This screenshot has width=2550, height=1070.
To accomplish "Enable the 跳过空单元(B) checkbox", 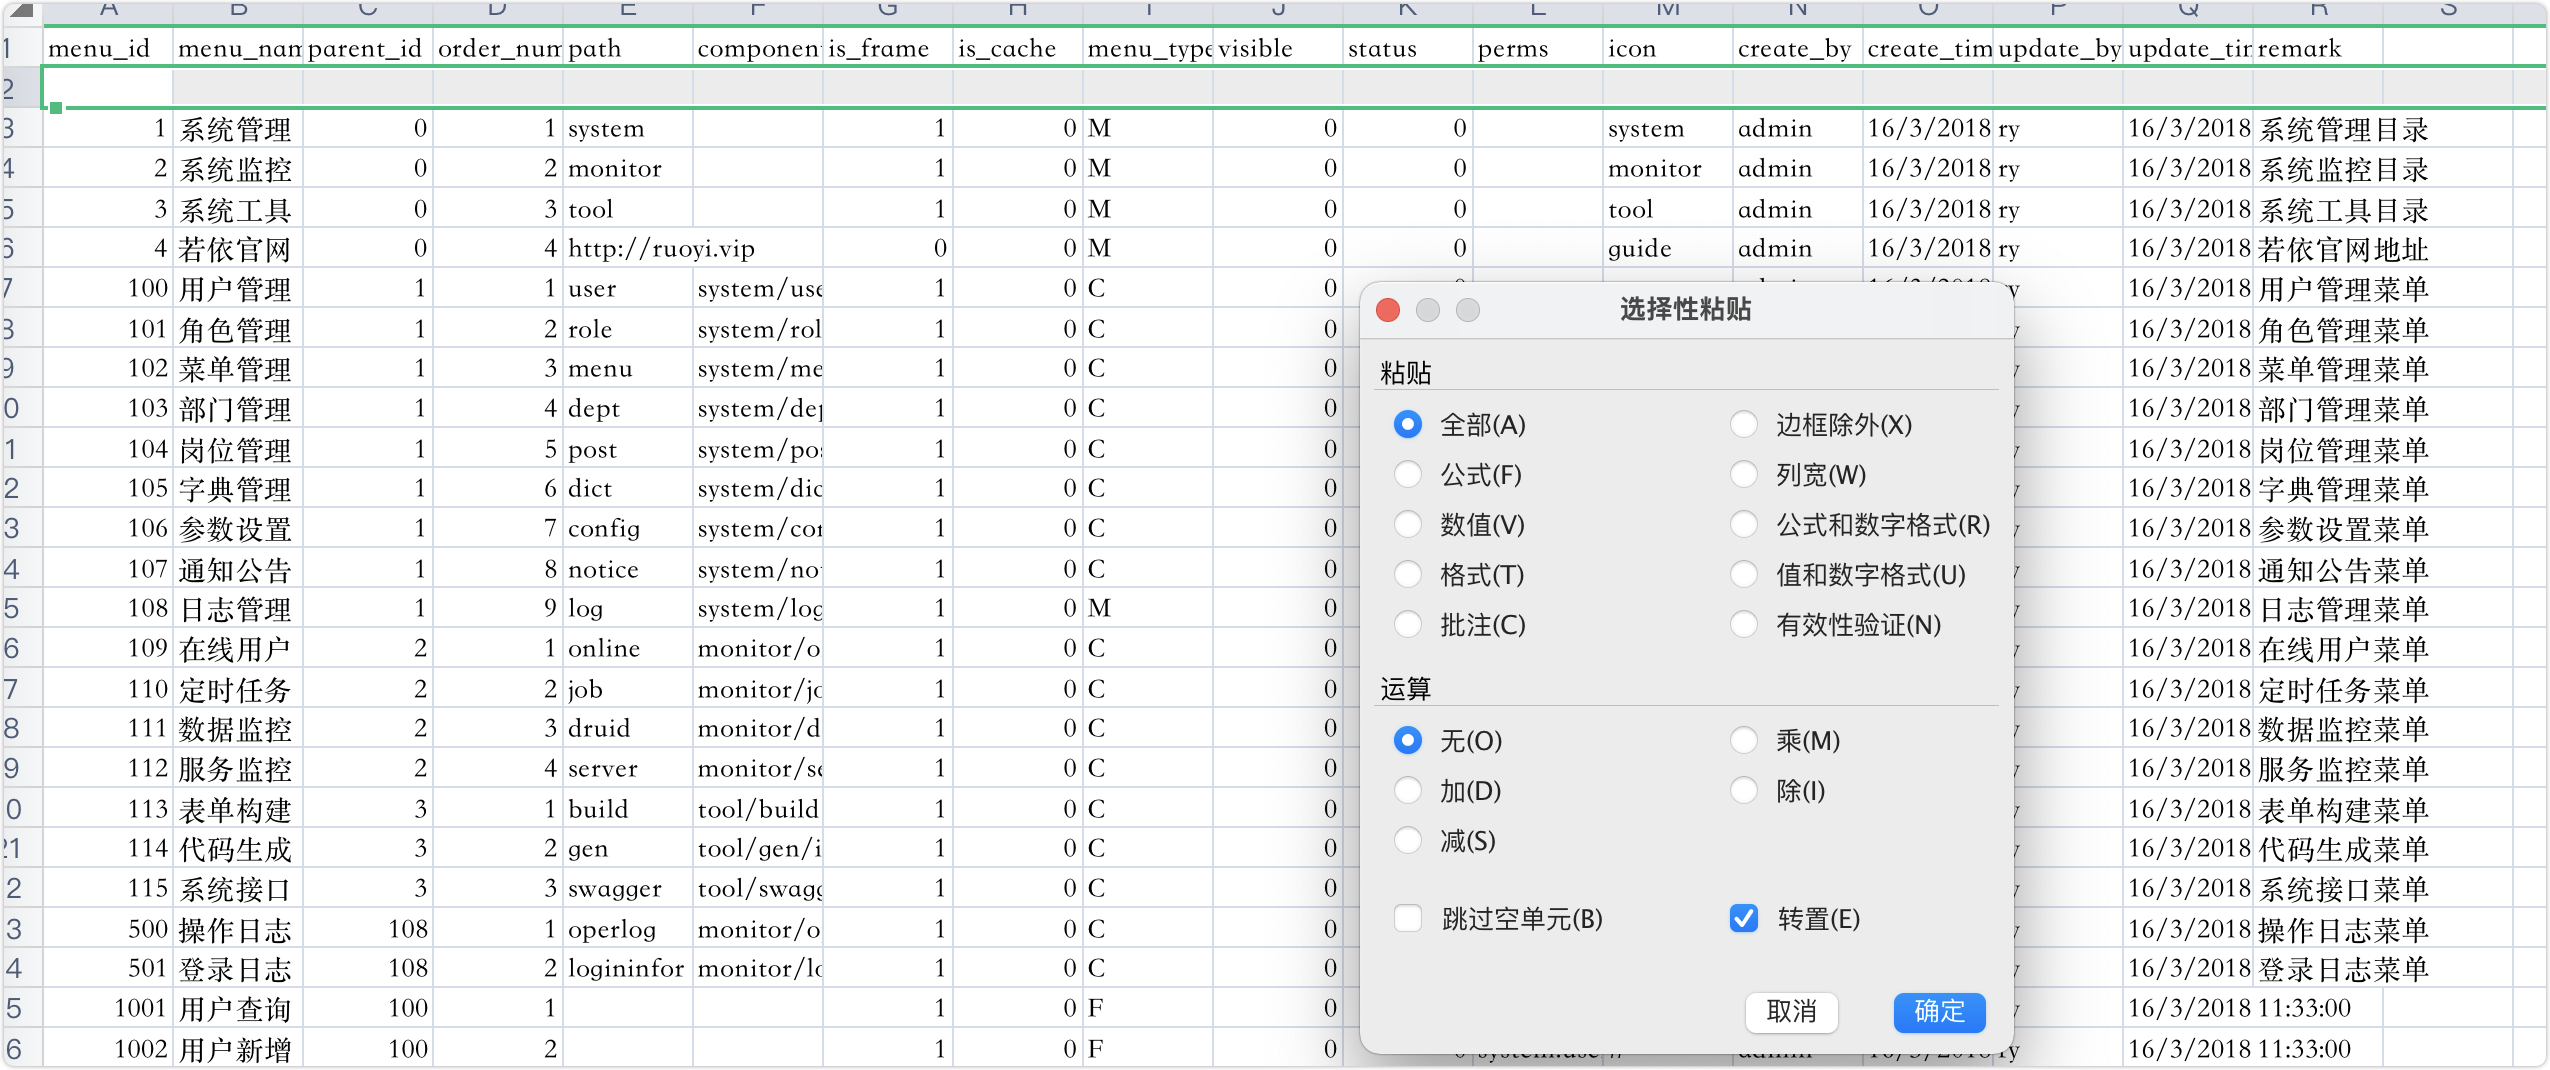I will point(1408,918).
